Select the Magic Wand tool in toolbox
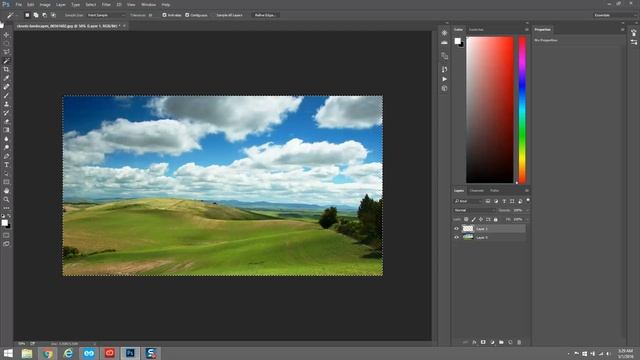640x360 pixels. 6,61
